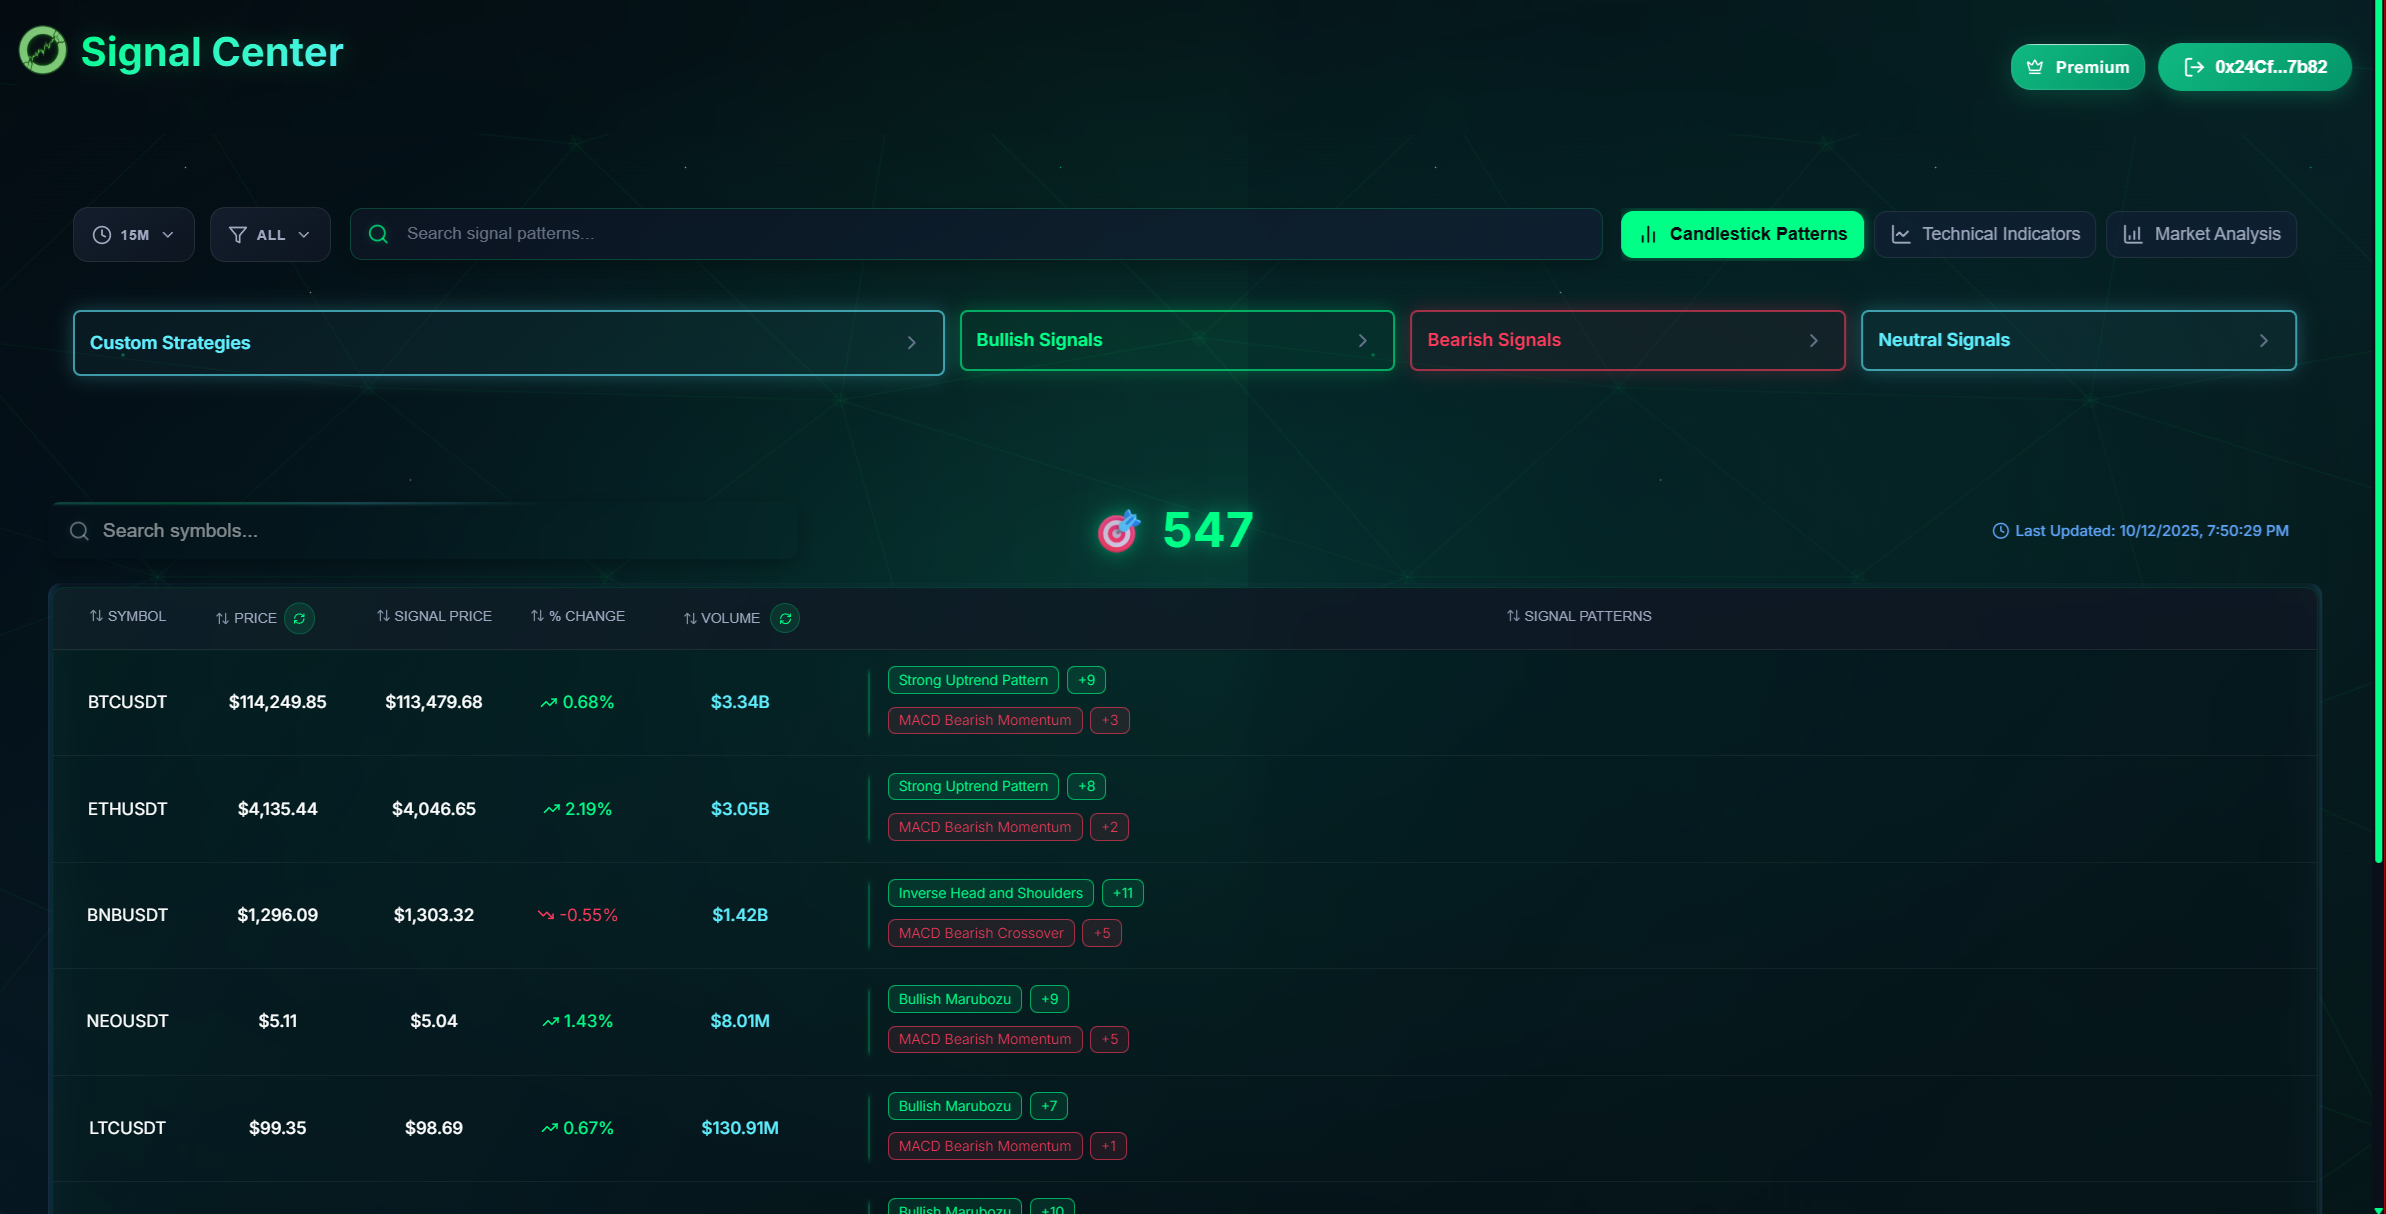Click the Signal Center logo icon
Viewport: 2386px width, 1214px height.
pos(43,50)
